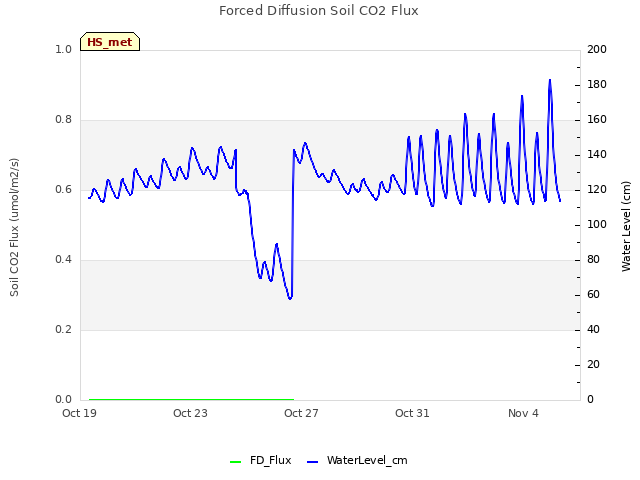Click the 180 right axis tick label
The width and height of the screenshot is (640, 480).
(597, 84)
